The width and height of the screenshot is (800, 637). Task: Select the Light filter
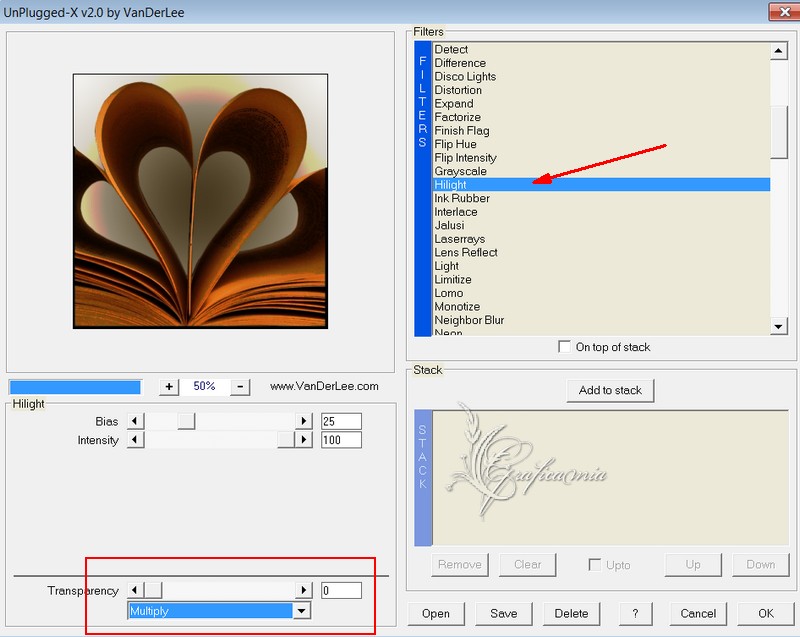[x=601, y=266]
